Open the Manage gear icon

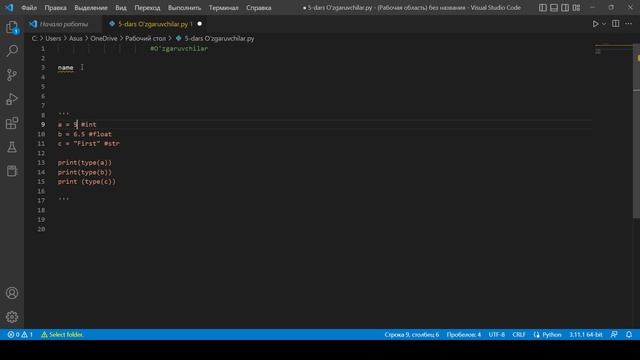coord(12,317)
